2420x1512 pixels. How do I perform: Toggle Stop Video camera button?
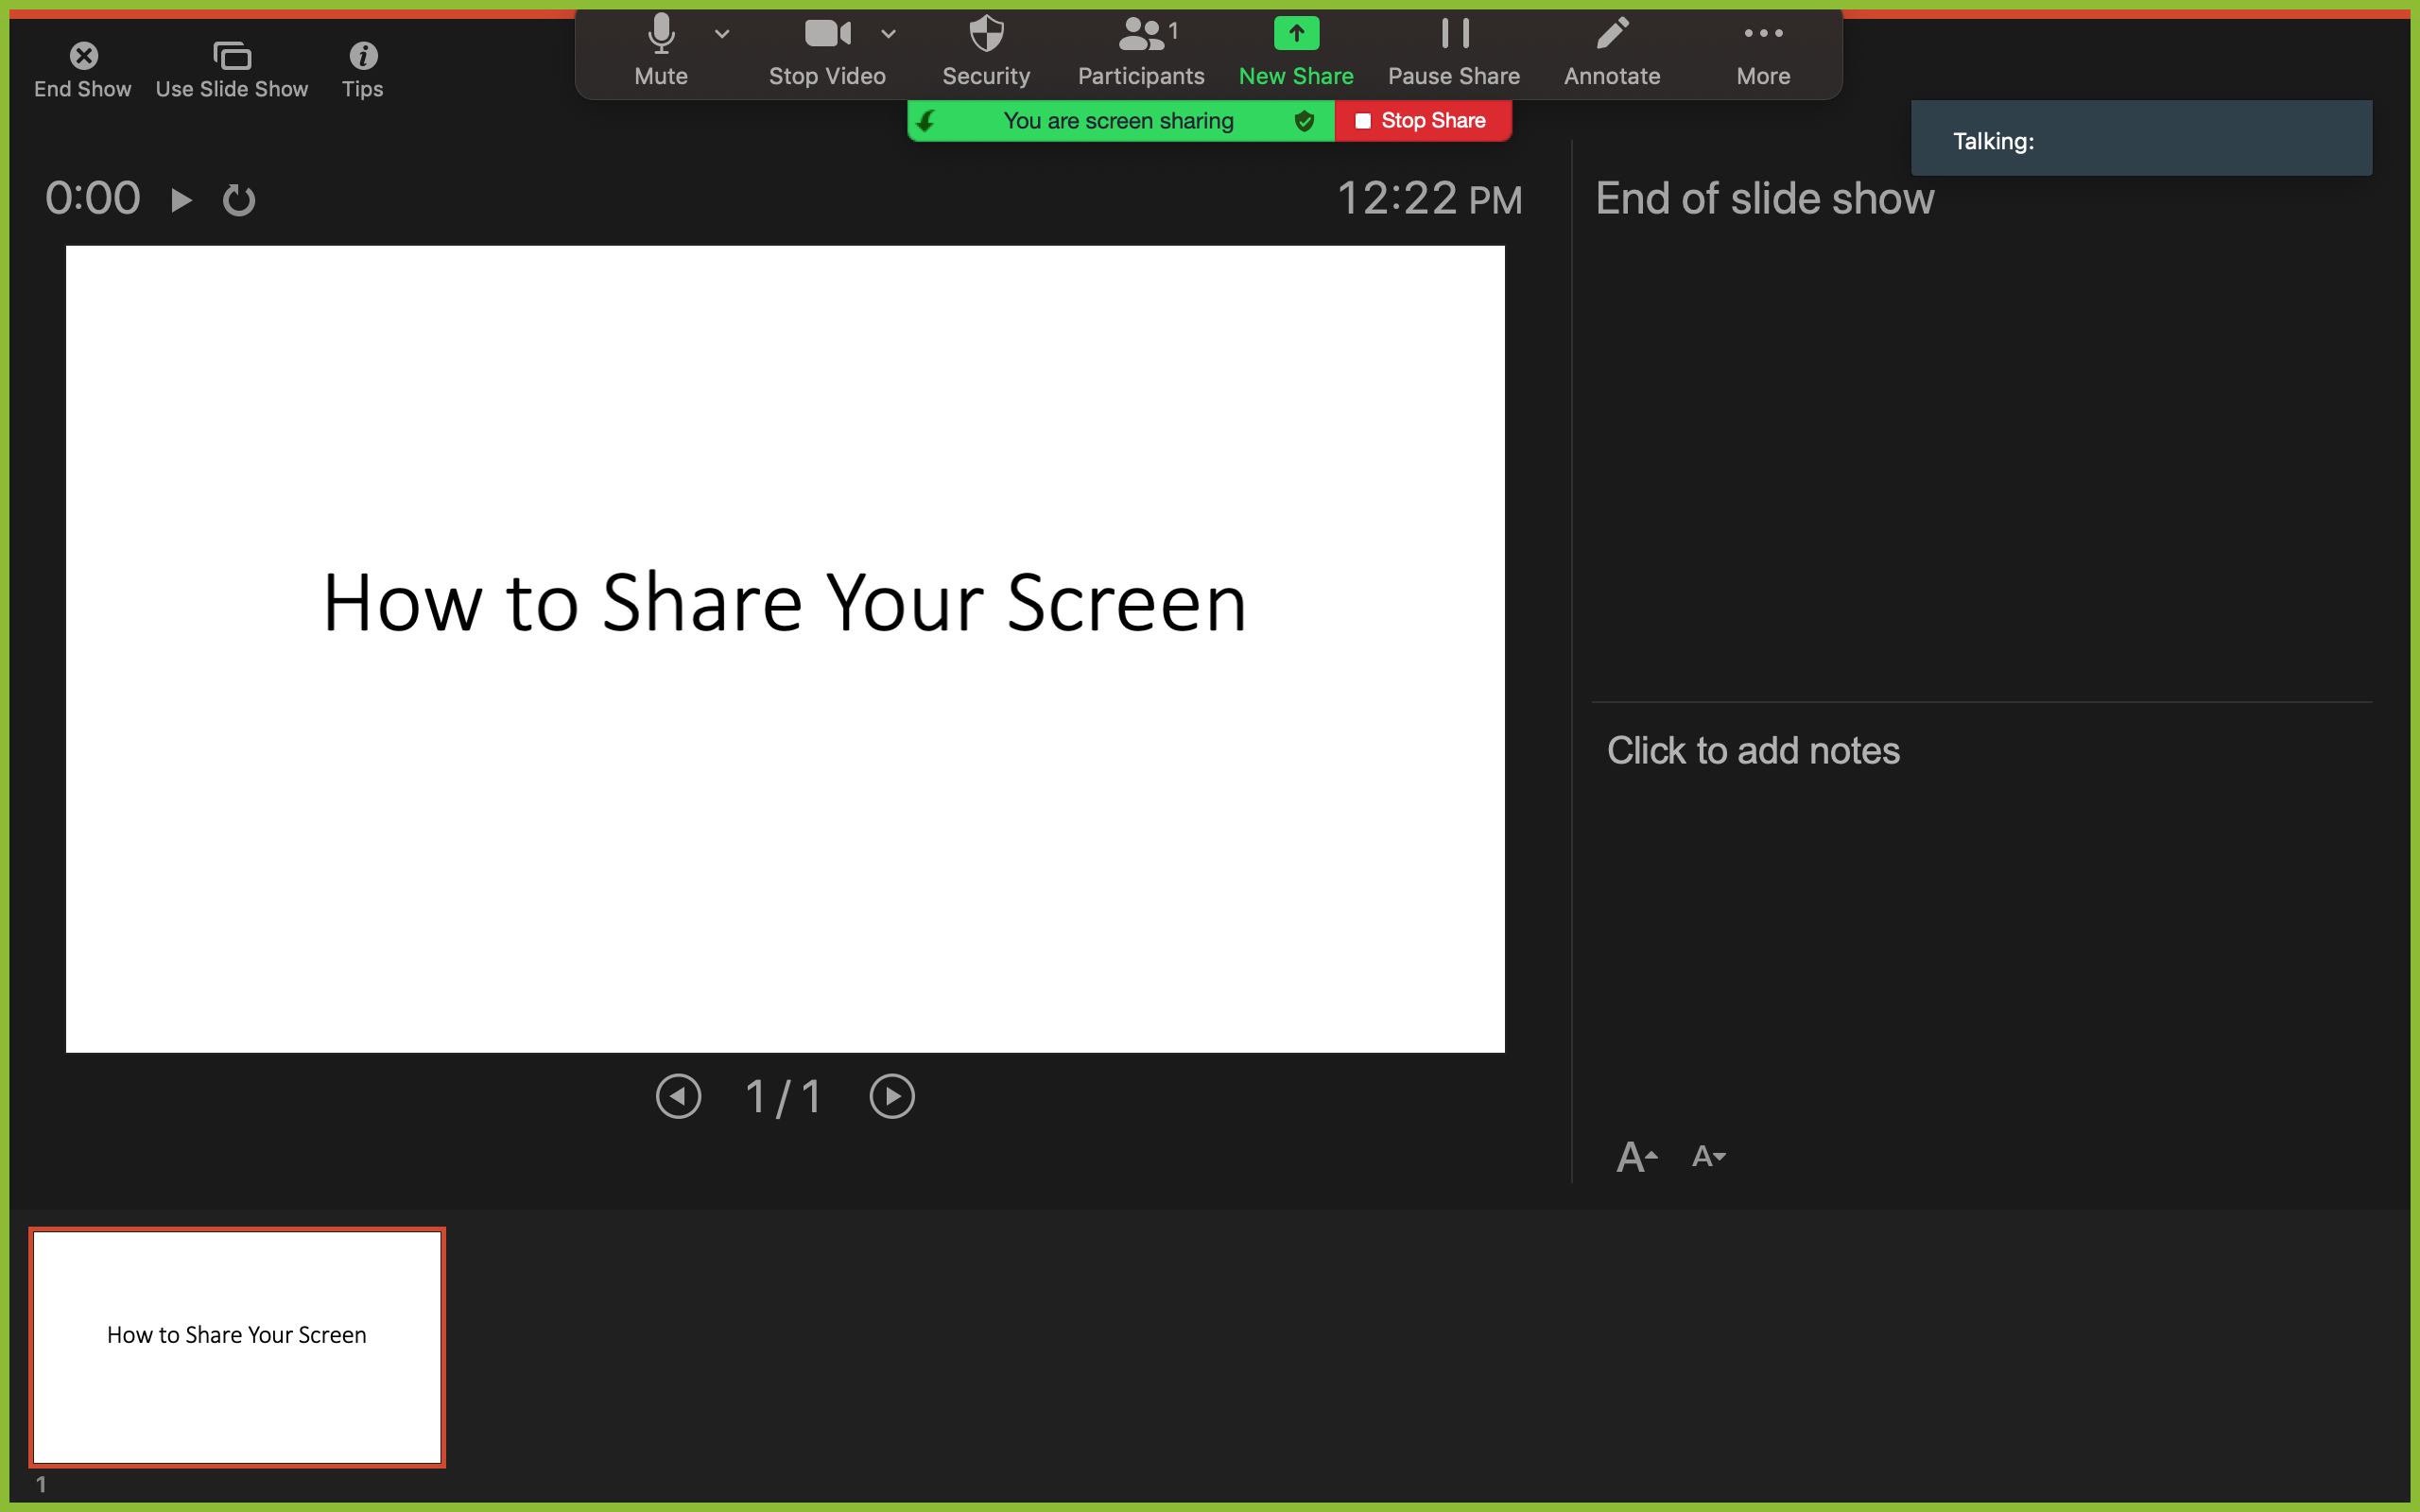coord(827,35)
